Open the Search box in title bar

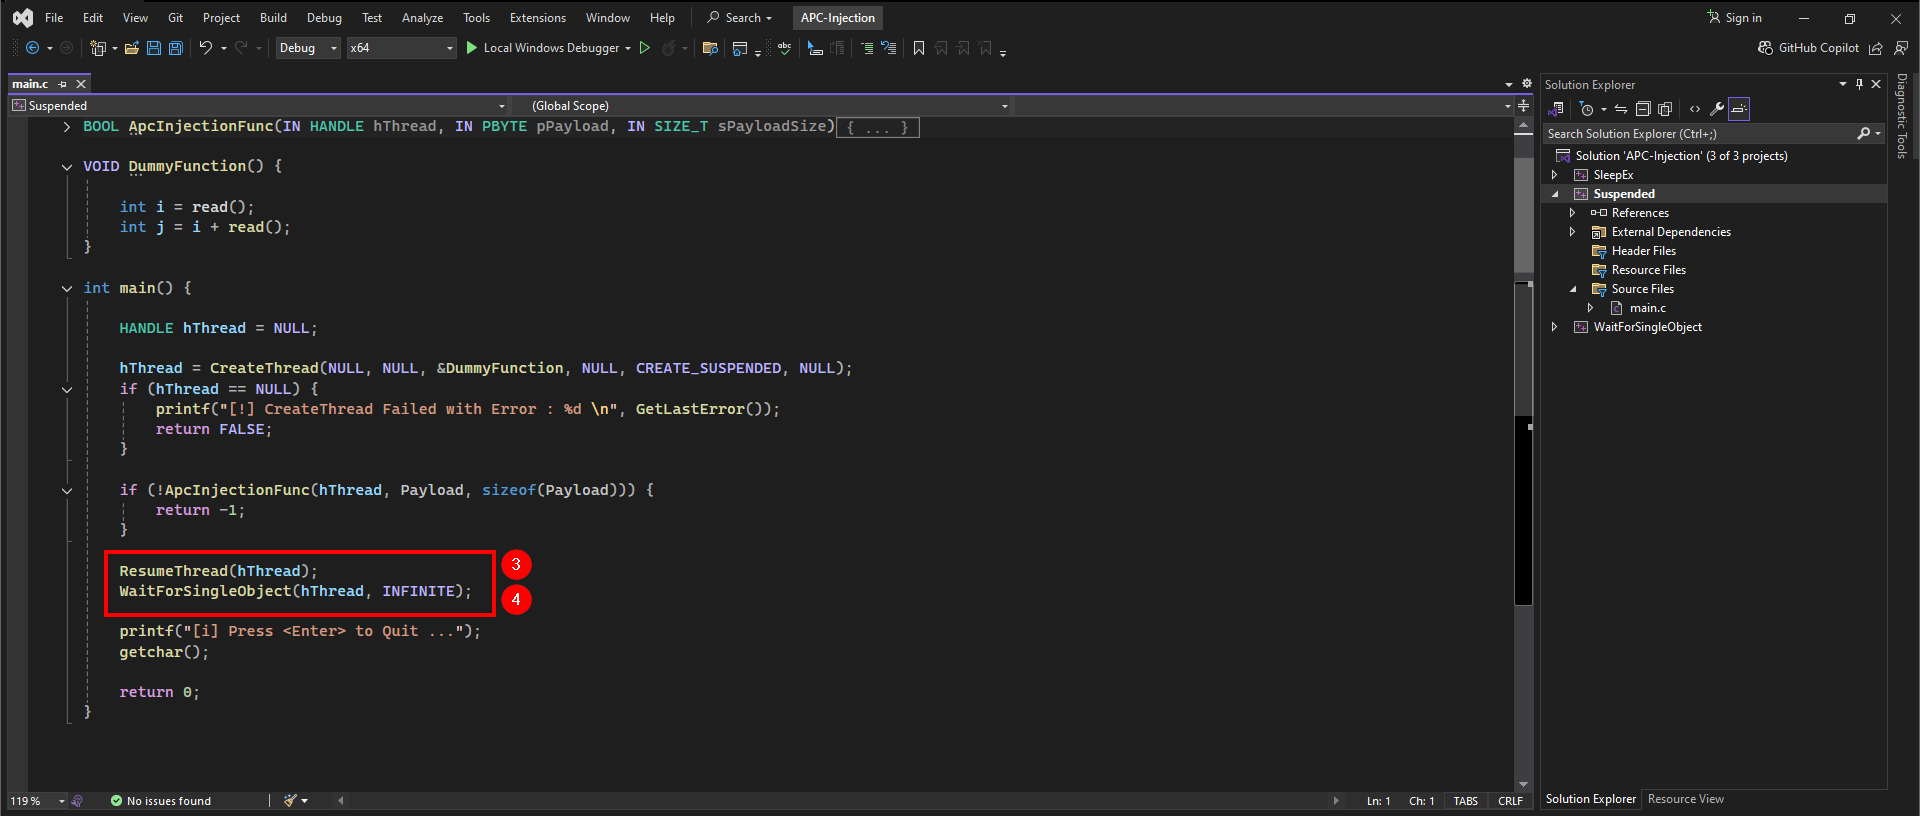click(x=740, y=18)
